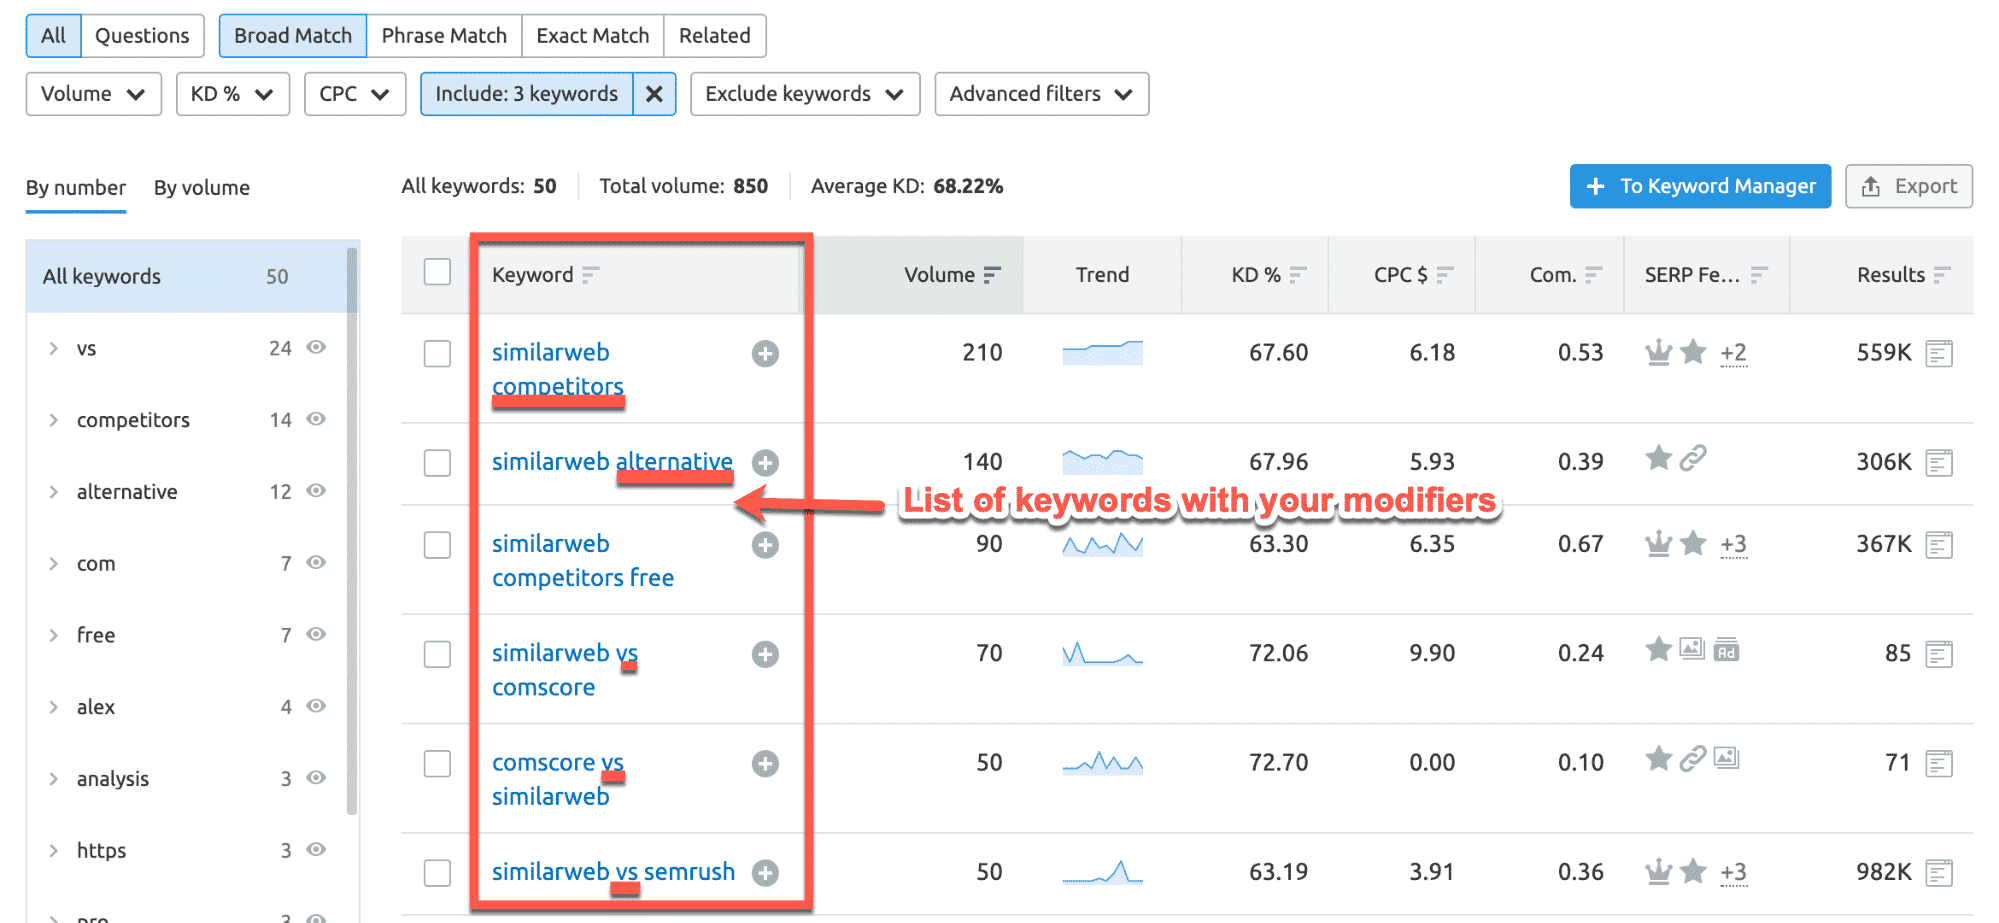1999x923 pixels.
Task: Click the keyword groups sidebar scrollbar
Action: point(352,530)
